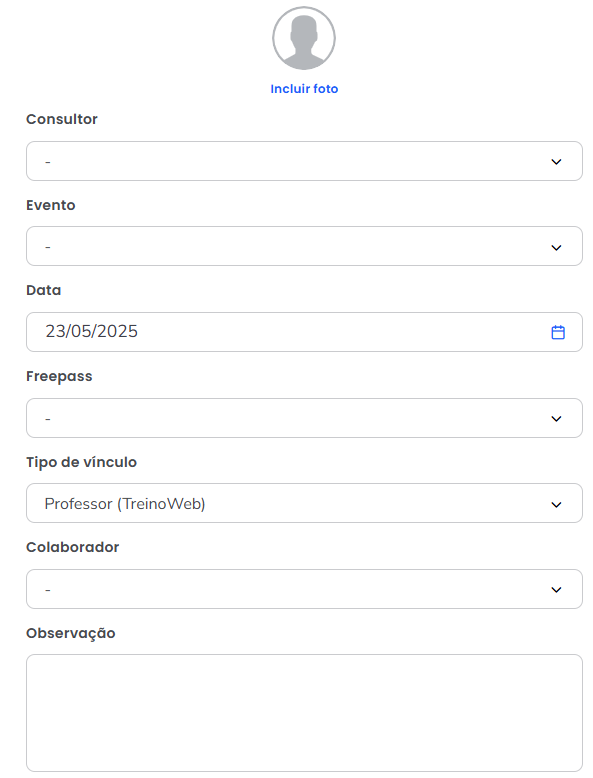The width and height of the screenshot is (593, 778).
Task: Click the chevron arrow of Tipo de vínculo
Action: (x=556, y=505)
